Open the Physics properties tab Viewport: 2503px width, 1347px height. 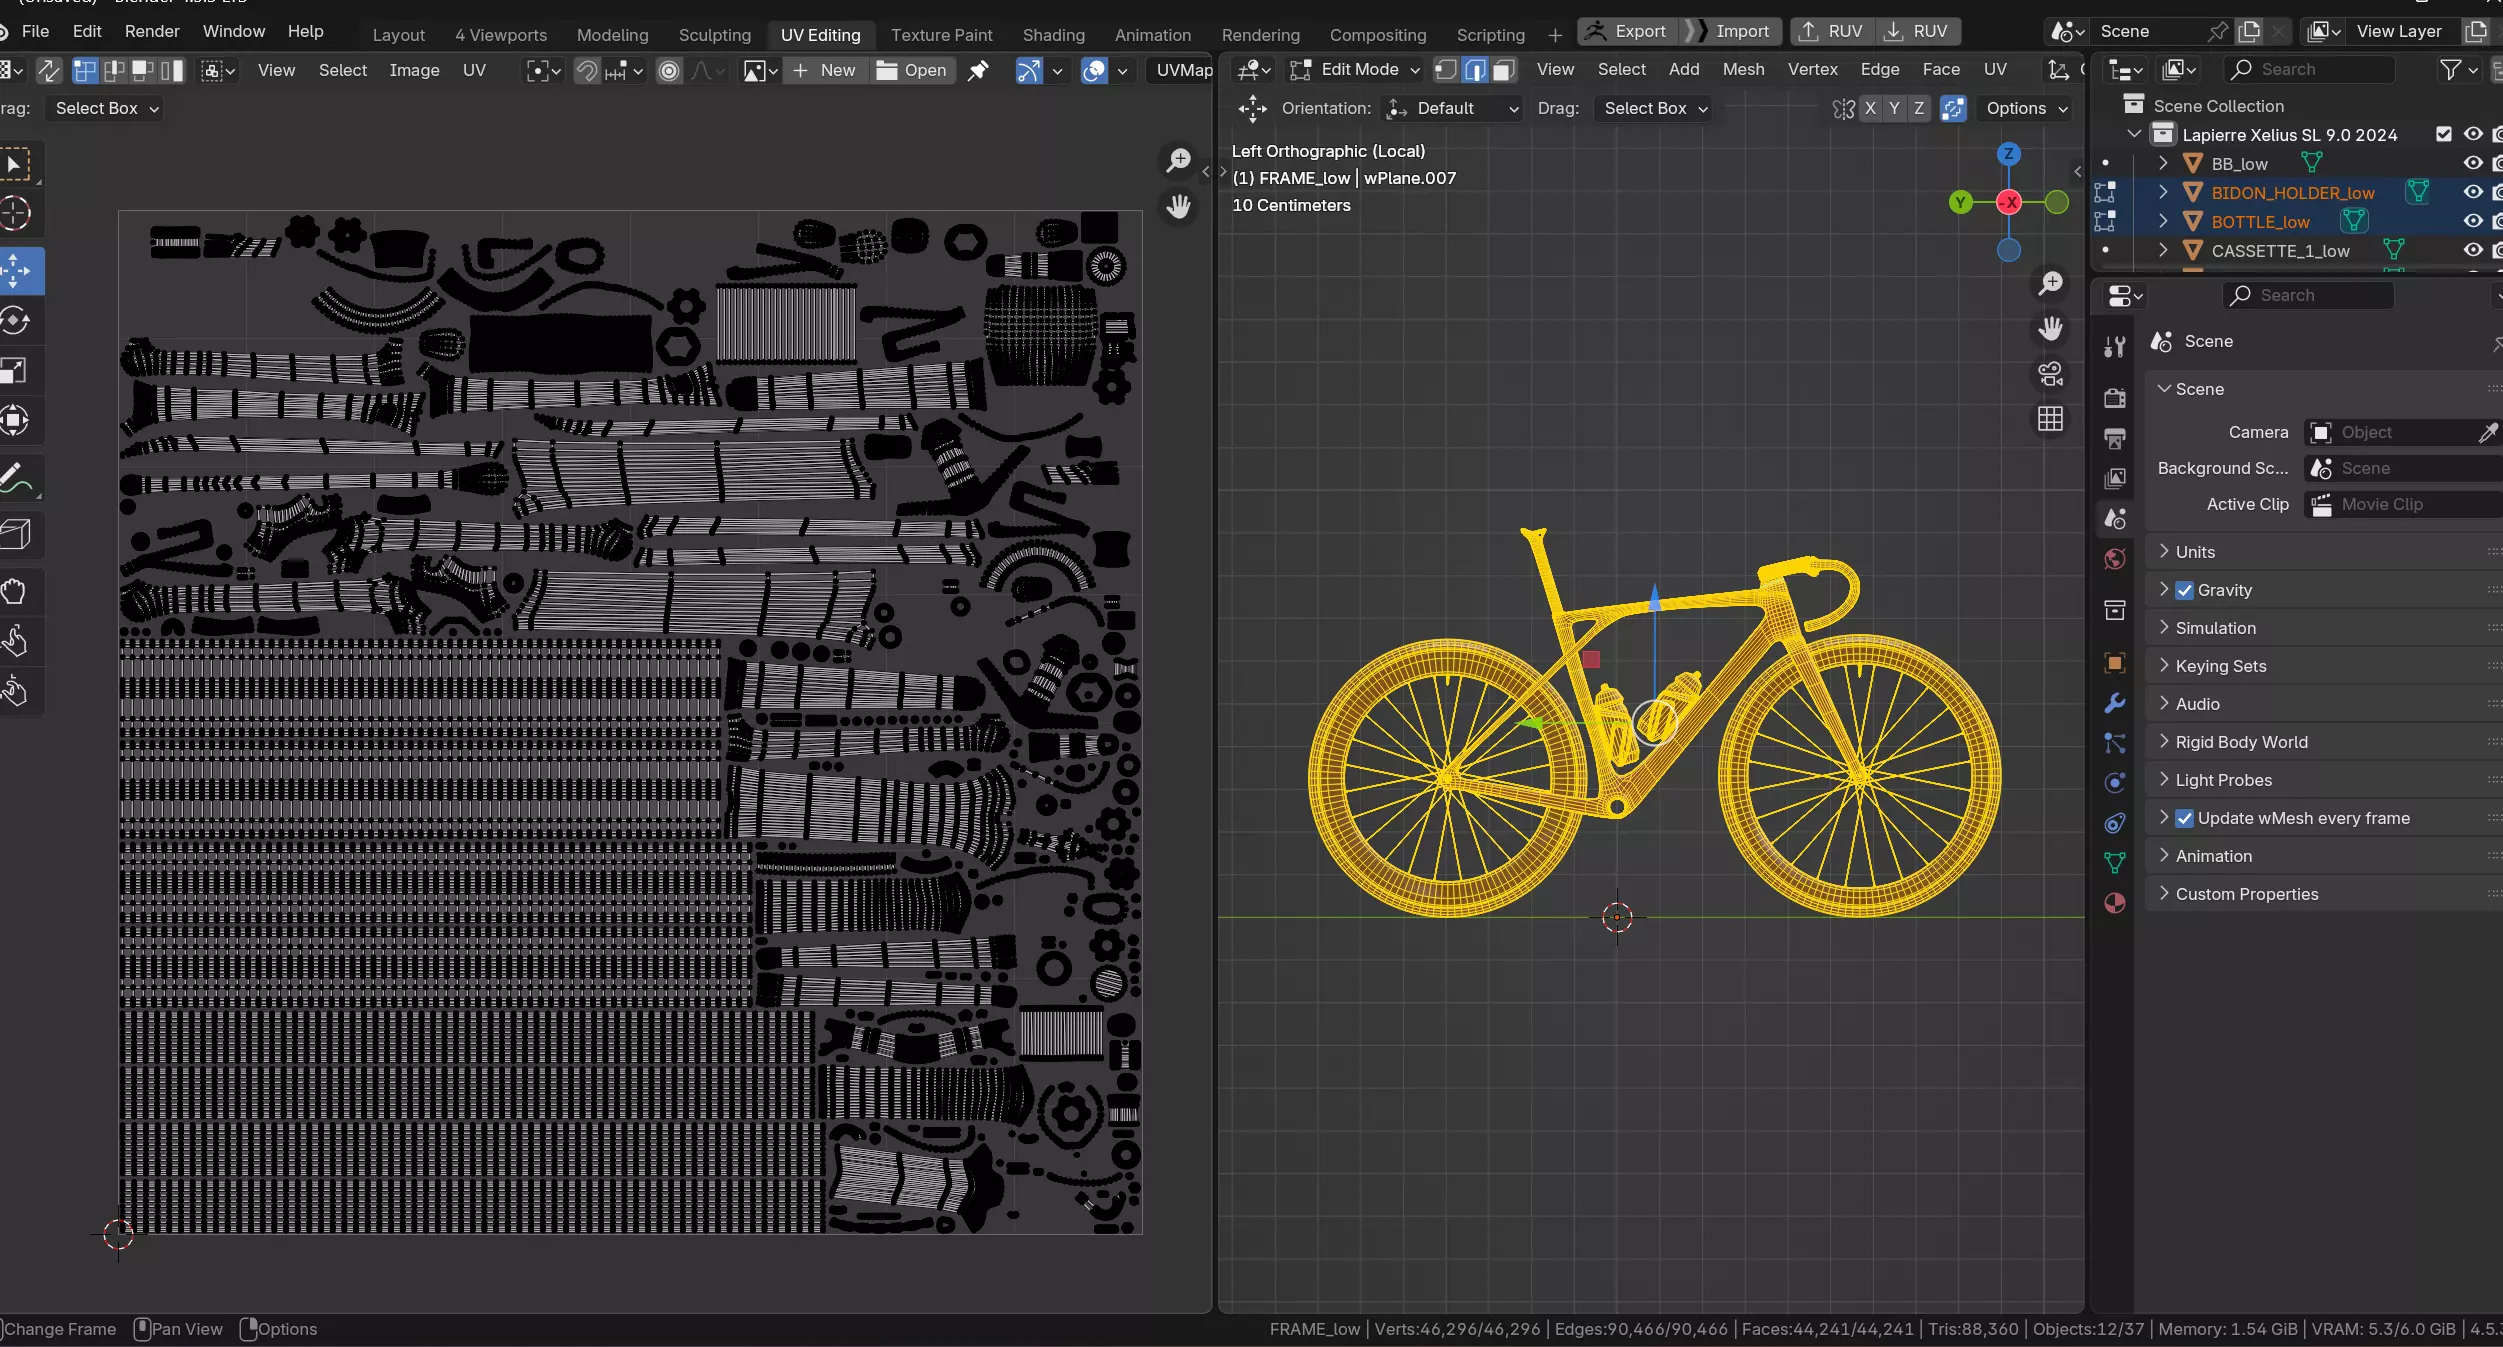(x=2114, y=783)
